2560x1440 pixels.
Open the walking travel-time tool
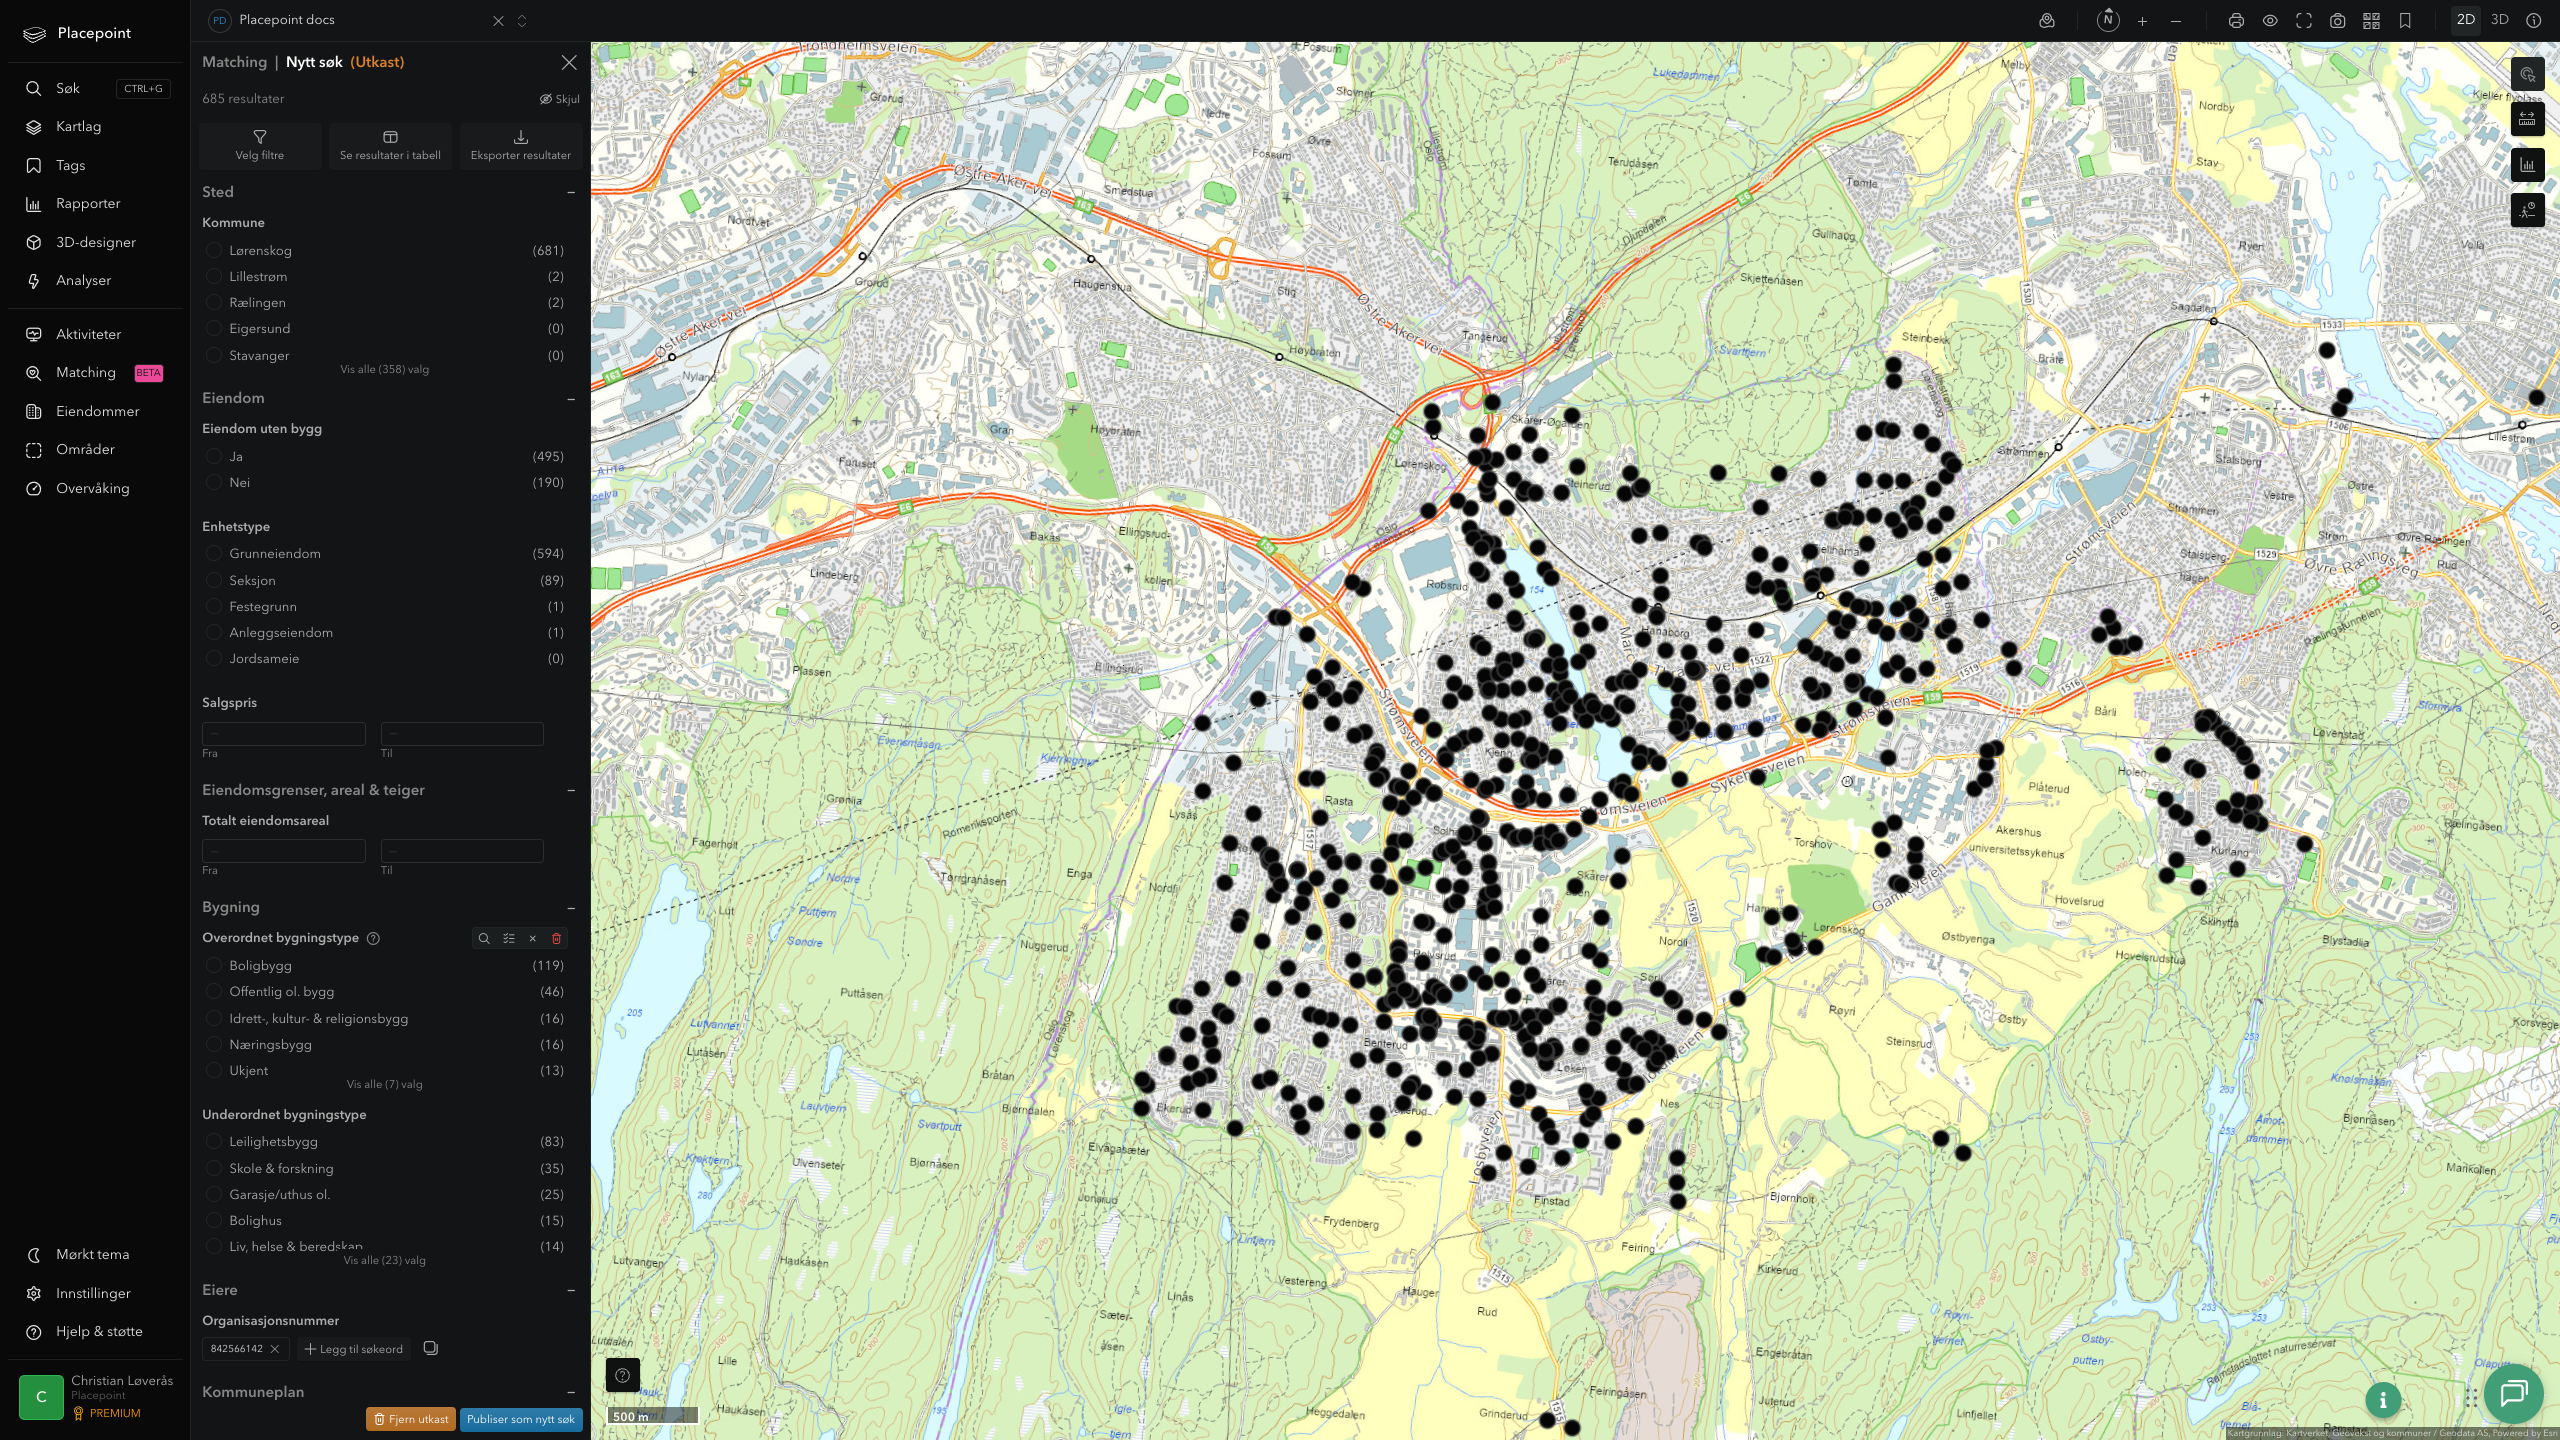(2527, 210)
